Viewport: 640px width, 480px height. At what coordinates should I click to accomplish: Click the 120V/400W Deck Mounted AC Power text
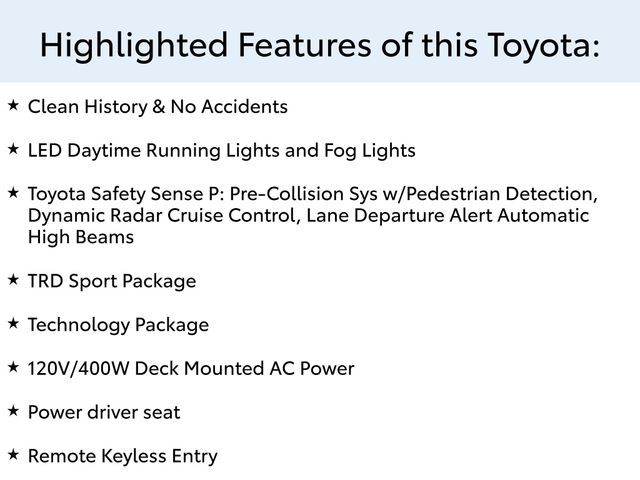point(191,369)
